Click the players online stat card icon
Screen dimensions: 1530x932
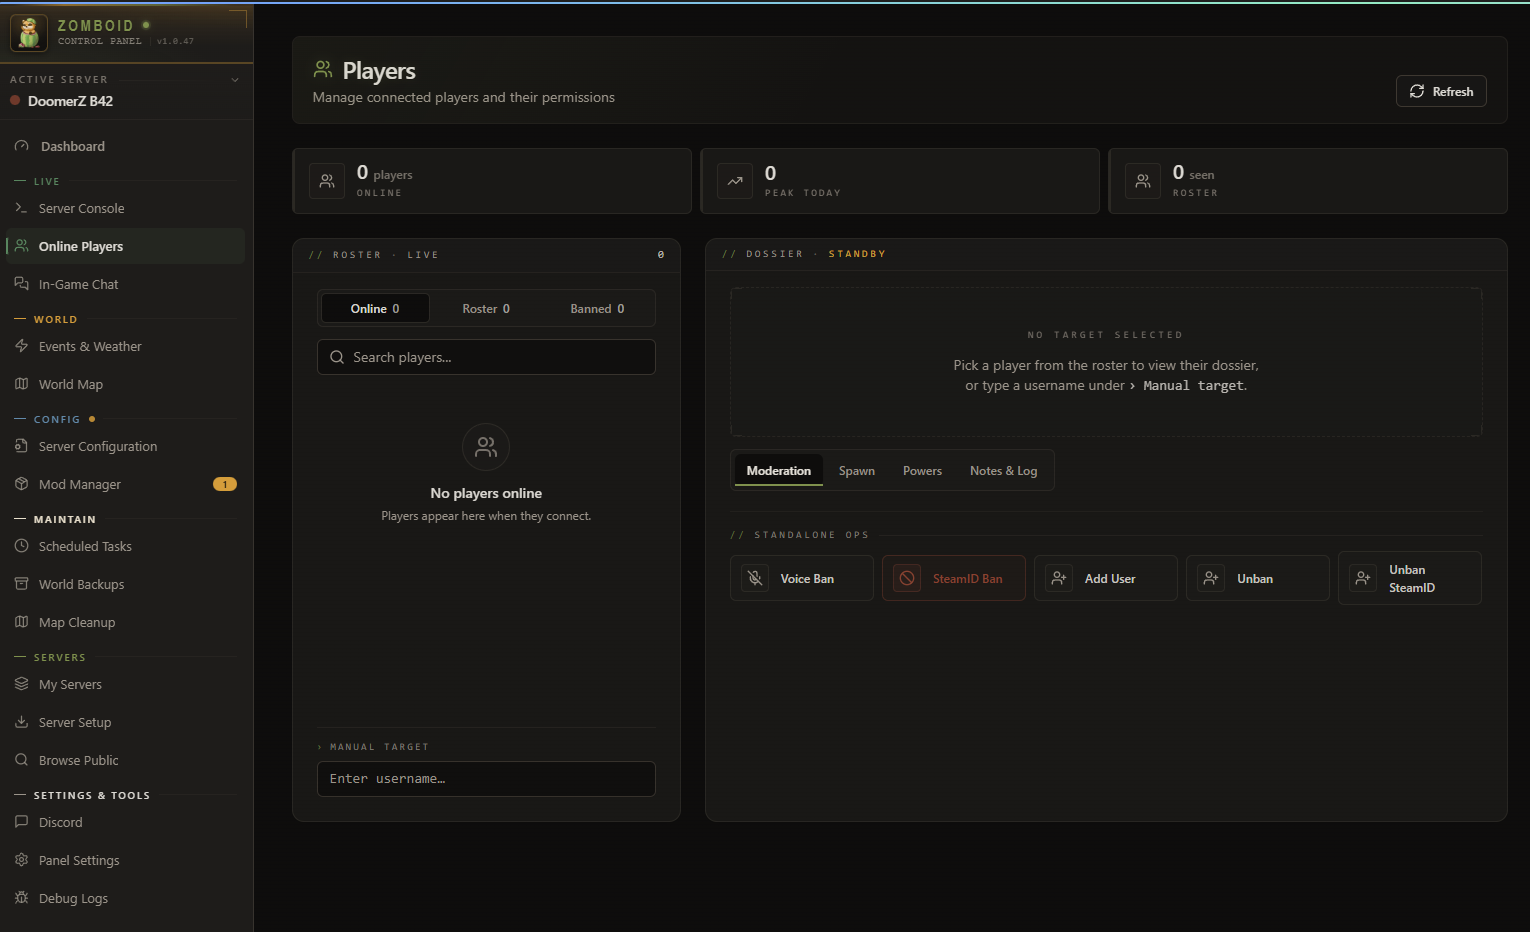pyautogui.click(x=327, y=181)
